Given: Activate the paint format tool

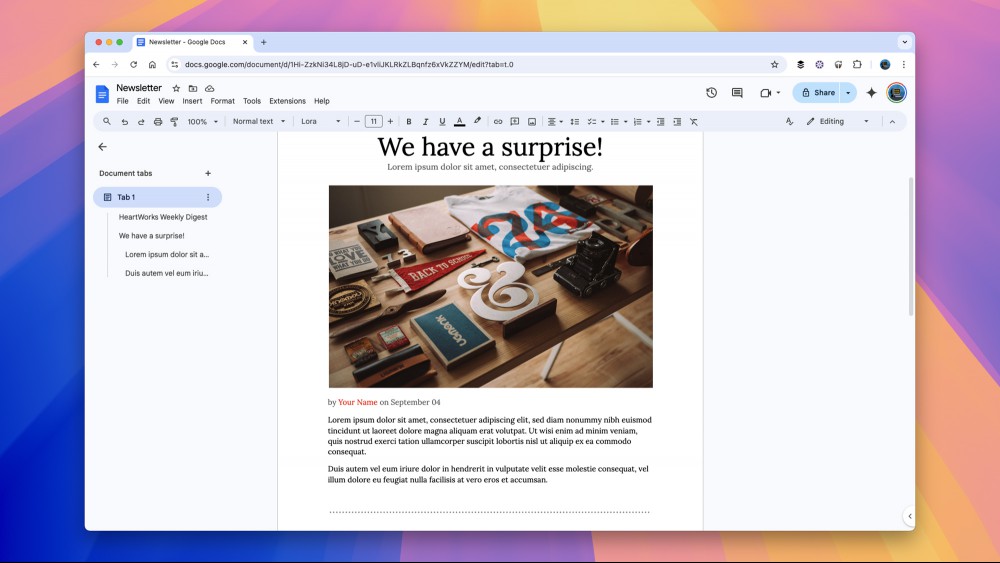Looking at the screenshot, I should pos(174,122).
